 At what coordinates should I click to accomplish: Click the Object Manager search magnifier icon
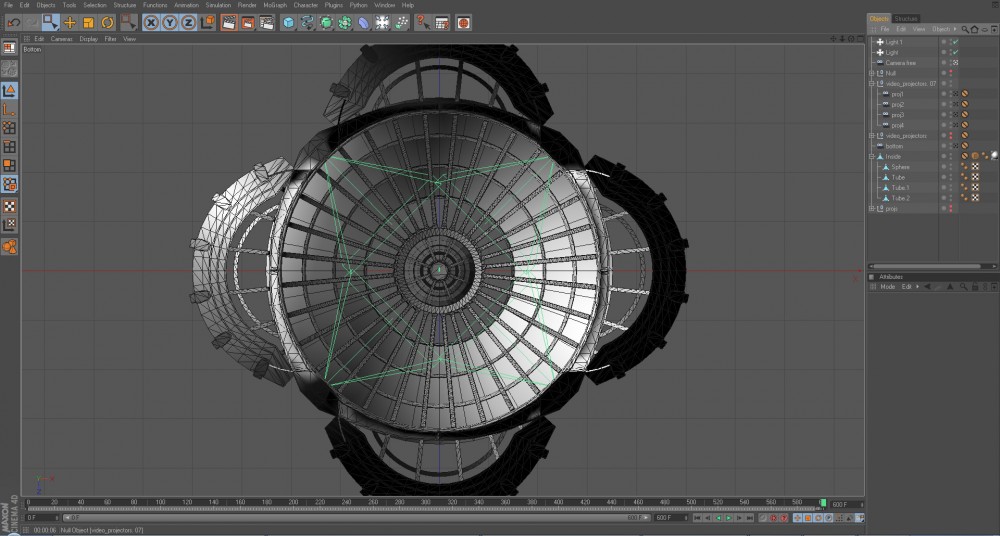(x=965, y=29)
